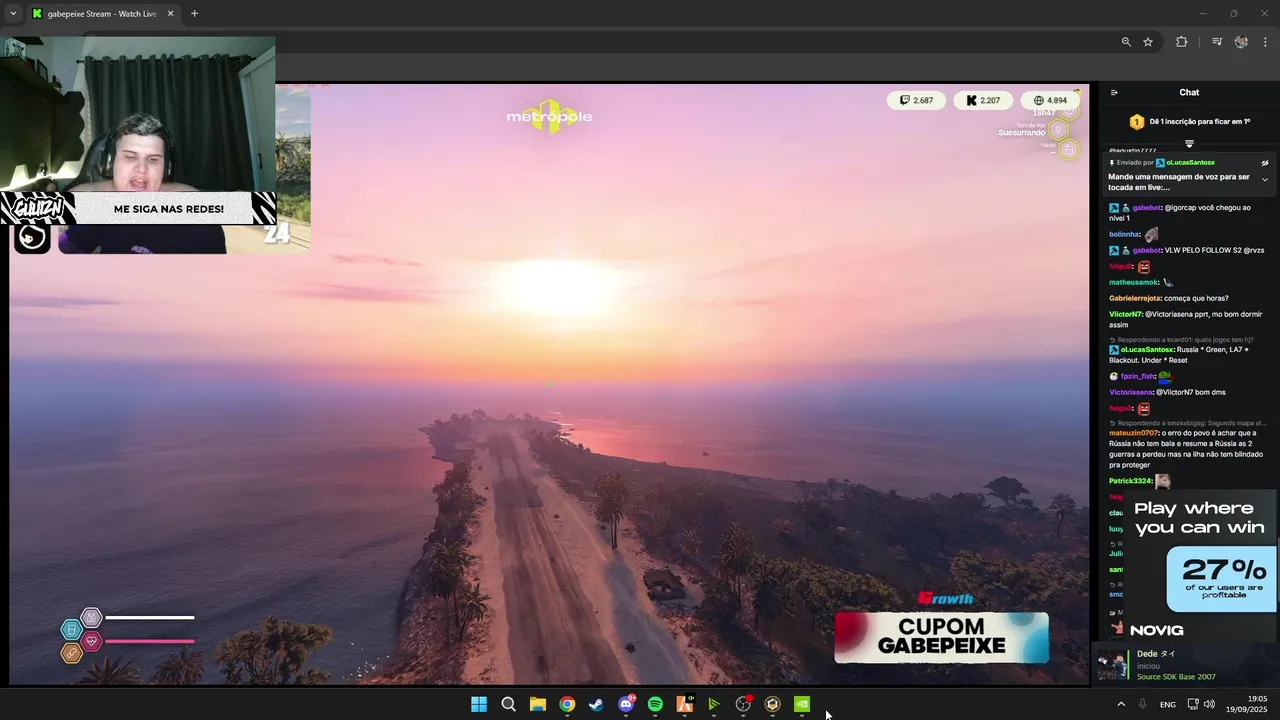Open OBS Studio from taskbar
The width and height of the screenshot is (1280, 720).
[743, 704]
